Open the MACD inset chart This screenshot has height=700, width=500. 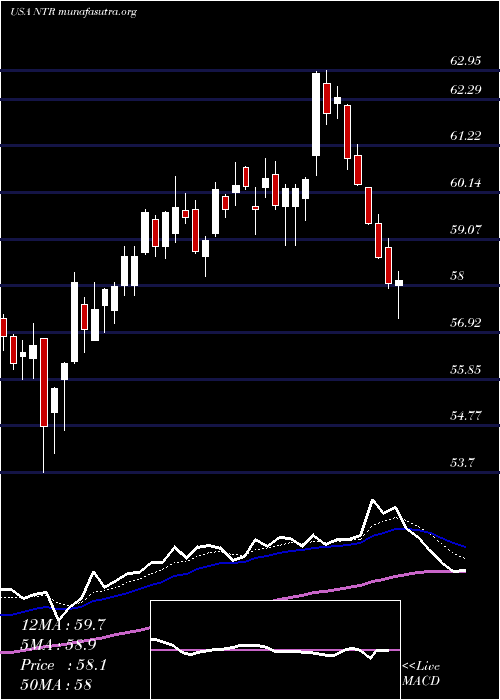275,650
